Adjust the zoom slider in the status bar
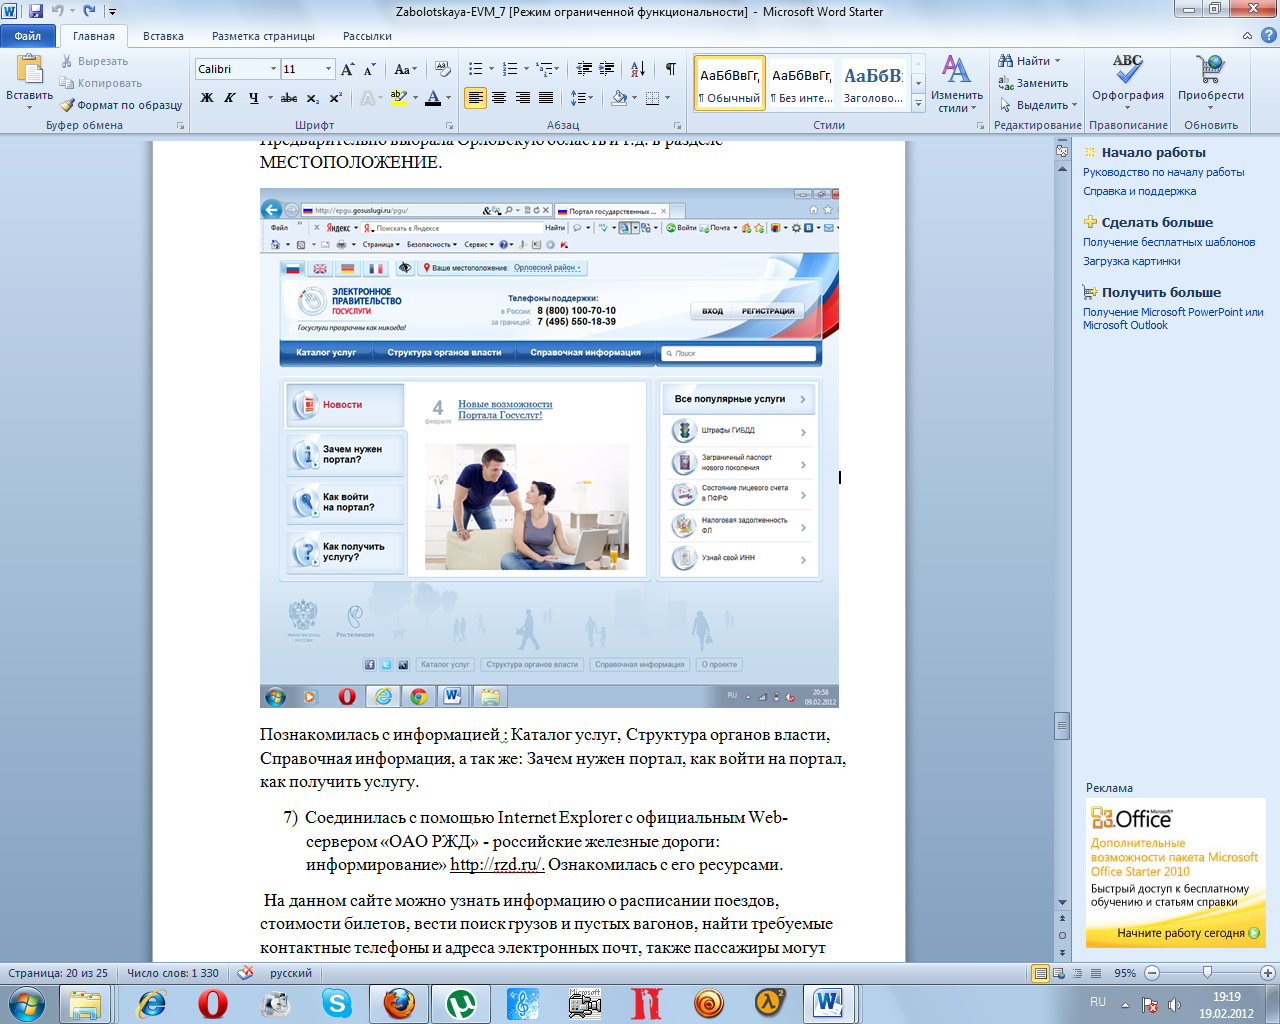The width and height of the screenshot is (1280, 1024). pos(1207,973)
